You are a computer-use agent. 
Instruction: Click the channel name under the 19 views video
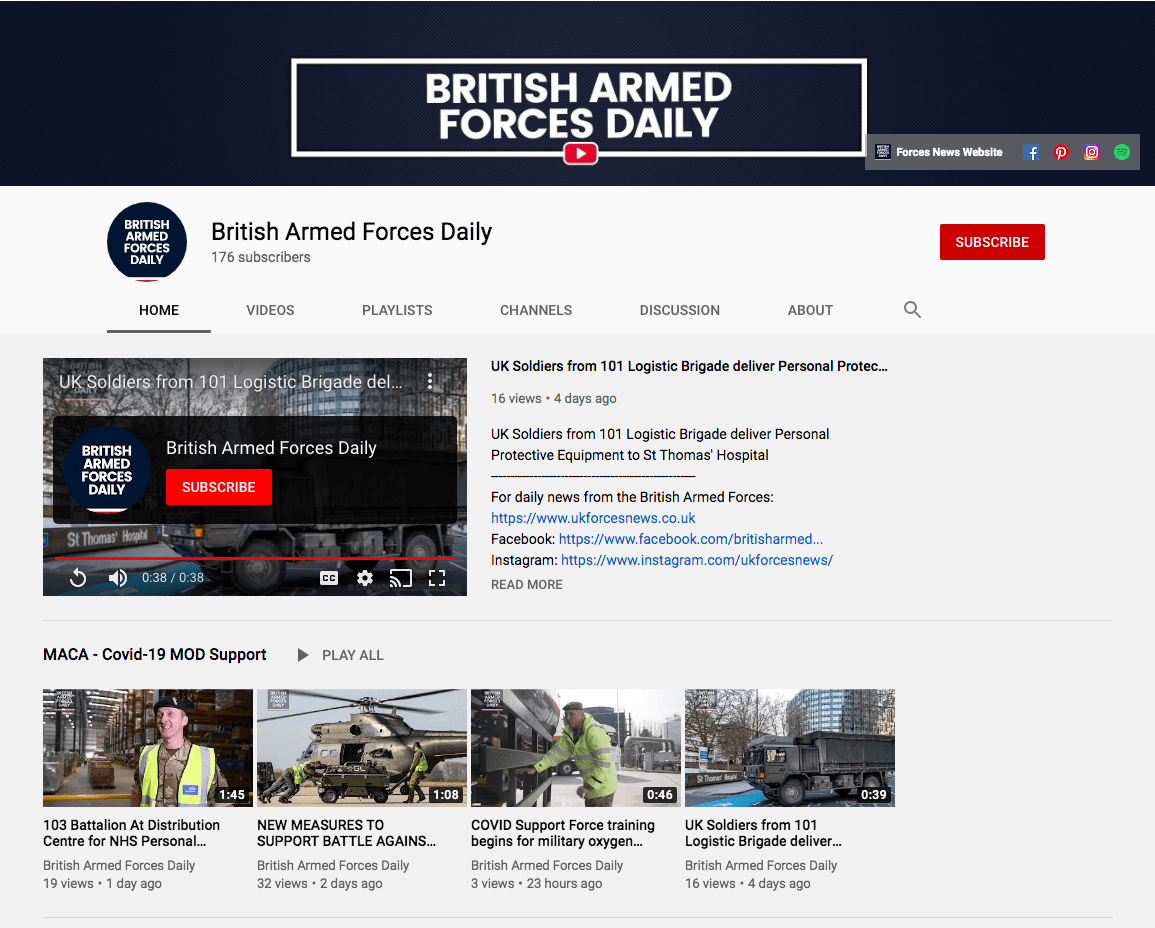tap(119, 865)
